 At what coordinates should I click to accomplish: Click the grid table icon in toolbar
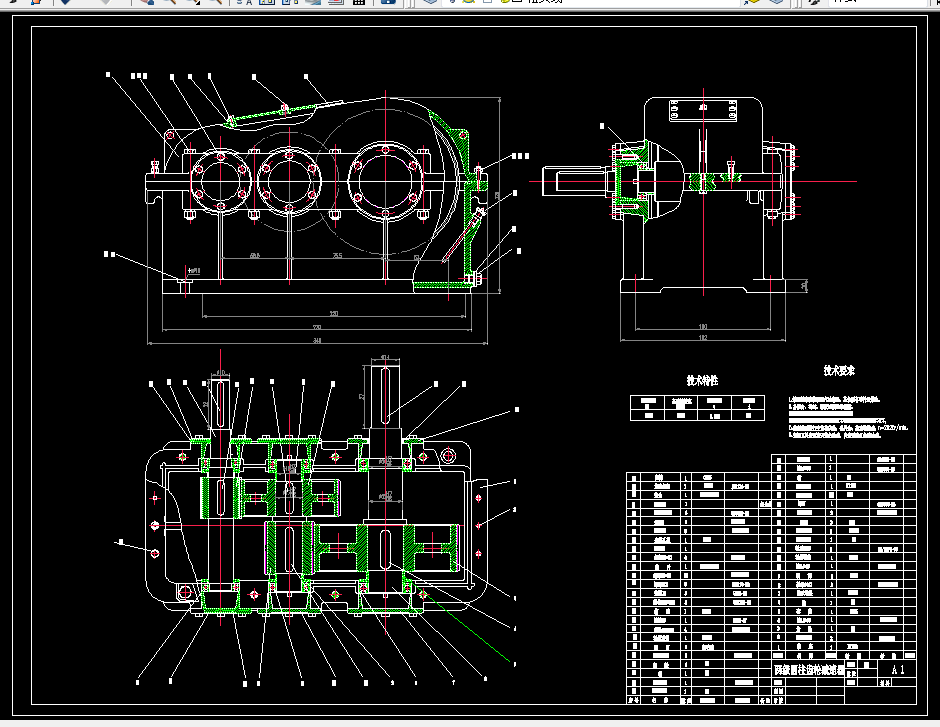358,2
